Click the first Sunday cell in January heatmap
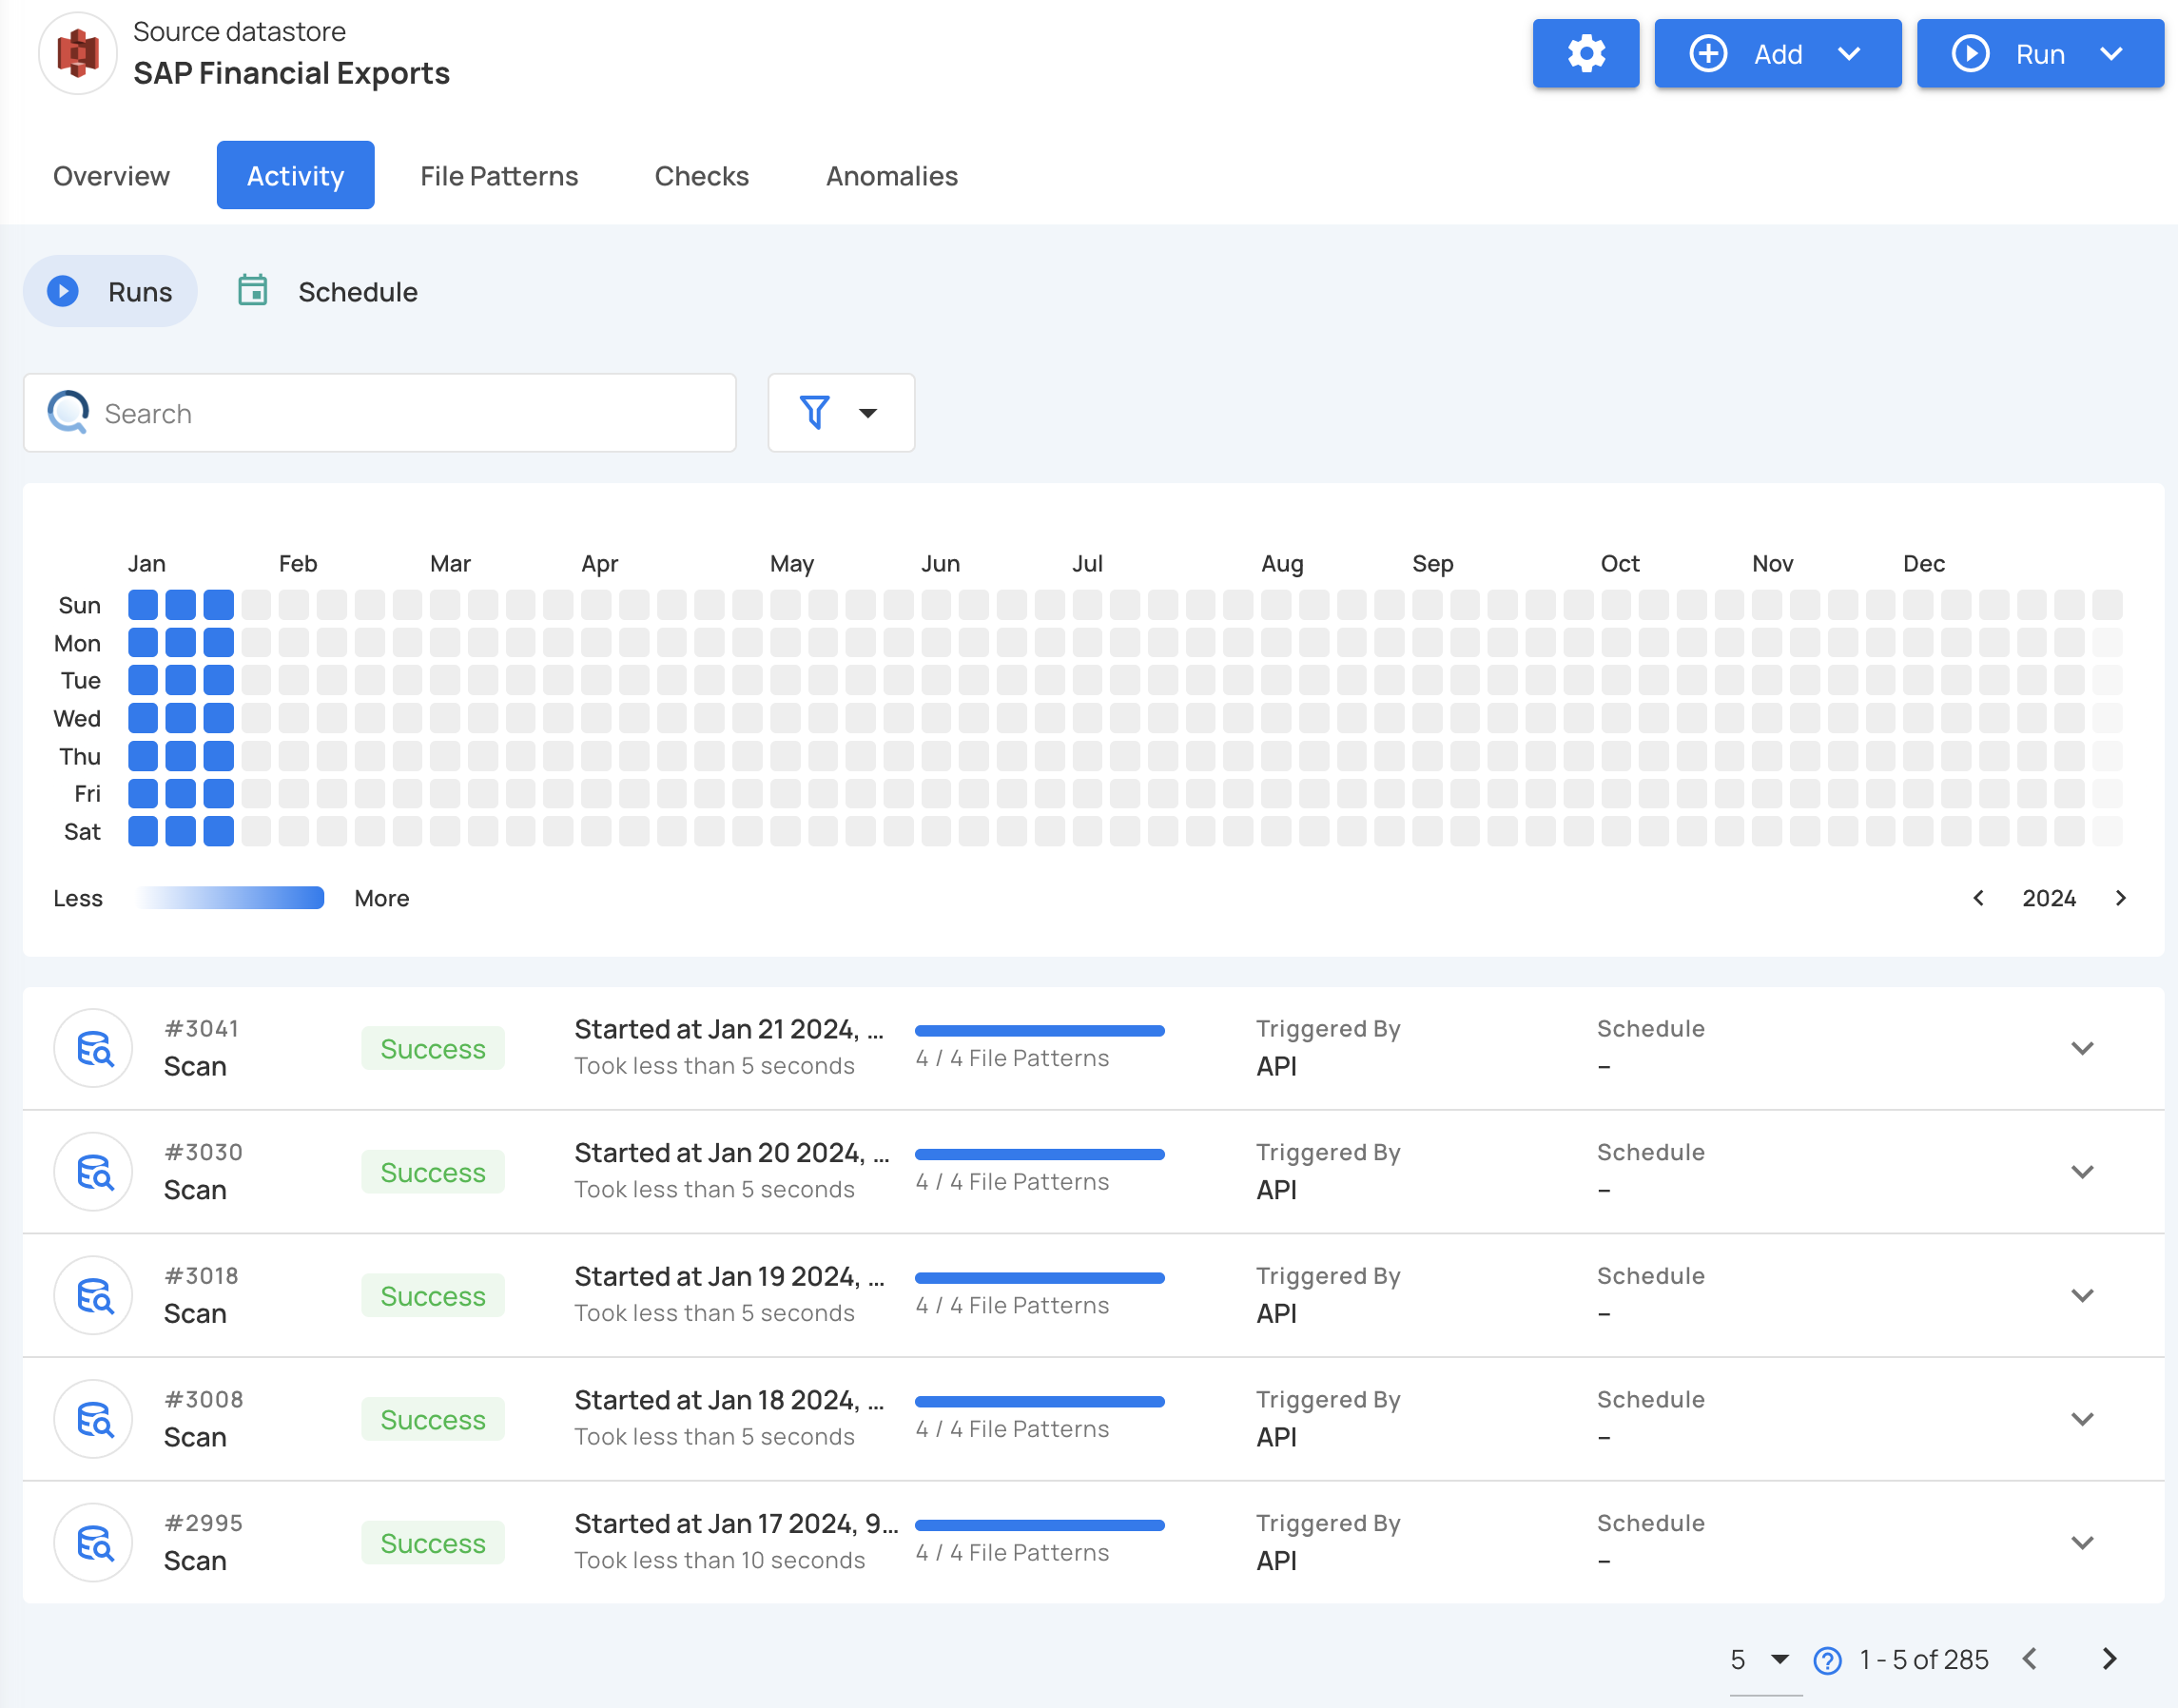Viewport: 2178px width, 1708px height. click(143, 605)
